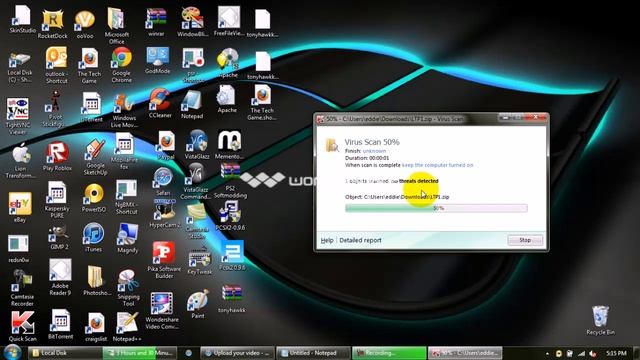Open the ooVoo desktop icon
This screenshot has width=640, height=360.
[x=85, y=24]
